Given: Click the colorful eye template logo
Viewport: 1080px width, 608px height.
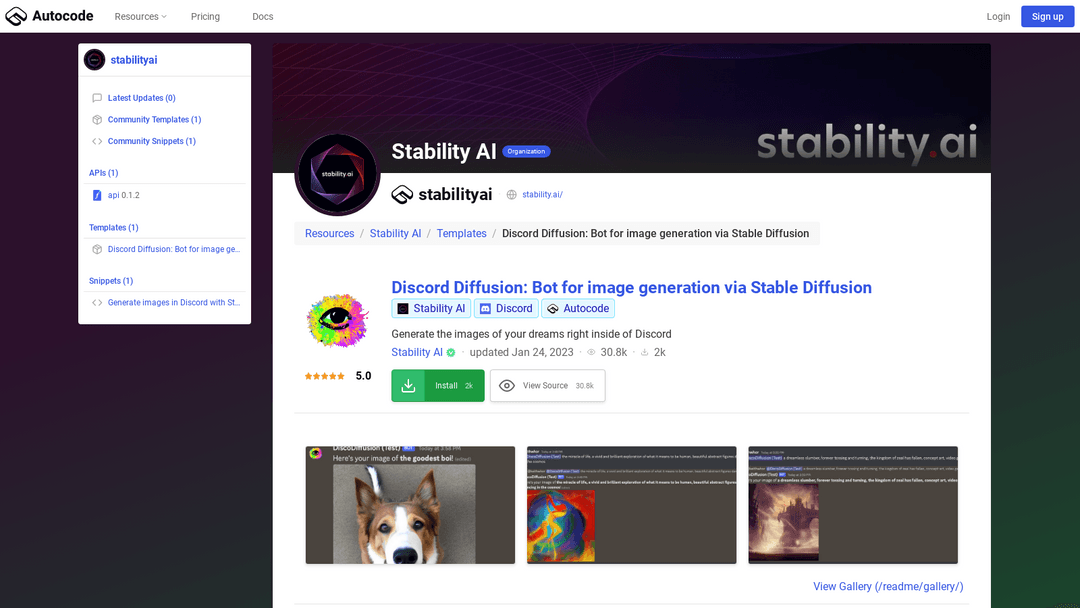Looking at the screenshot, I should point(338,320).
